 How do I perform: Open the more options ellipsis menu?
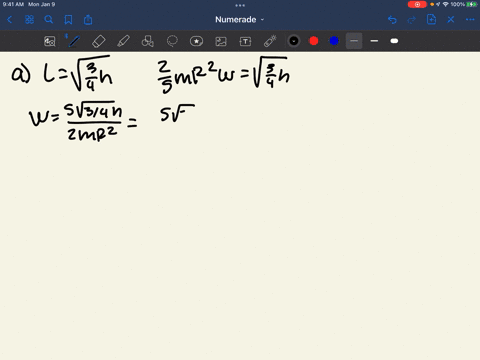coord(470,20)
